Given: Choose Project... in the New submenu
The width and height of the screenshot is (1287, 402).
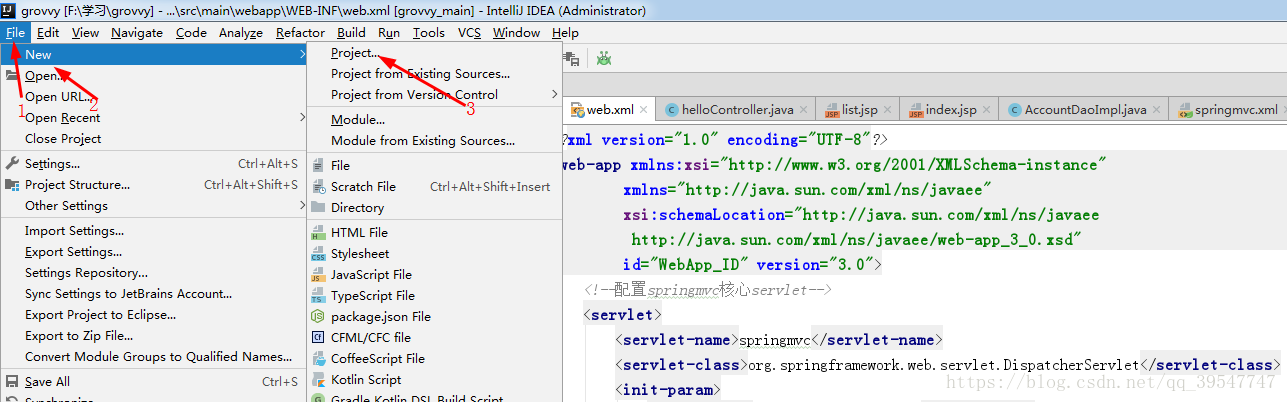Looking at the screenshot, I should tap(355, 53).
